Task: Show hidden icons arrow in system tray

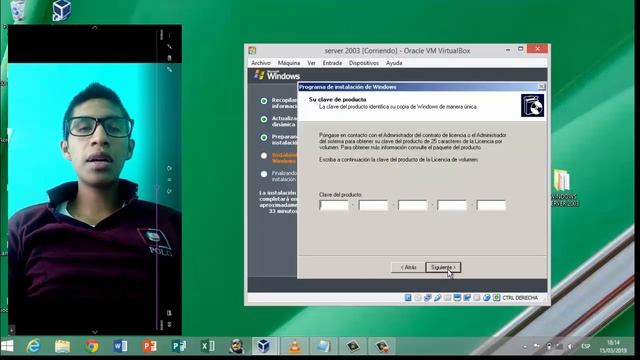Action: click(x=525, y=347)
